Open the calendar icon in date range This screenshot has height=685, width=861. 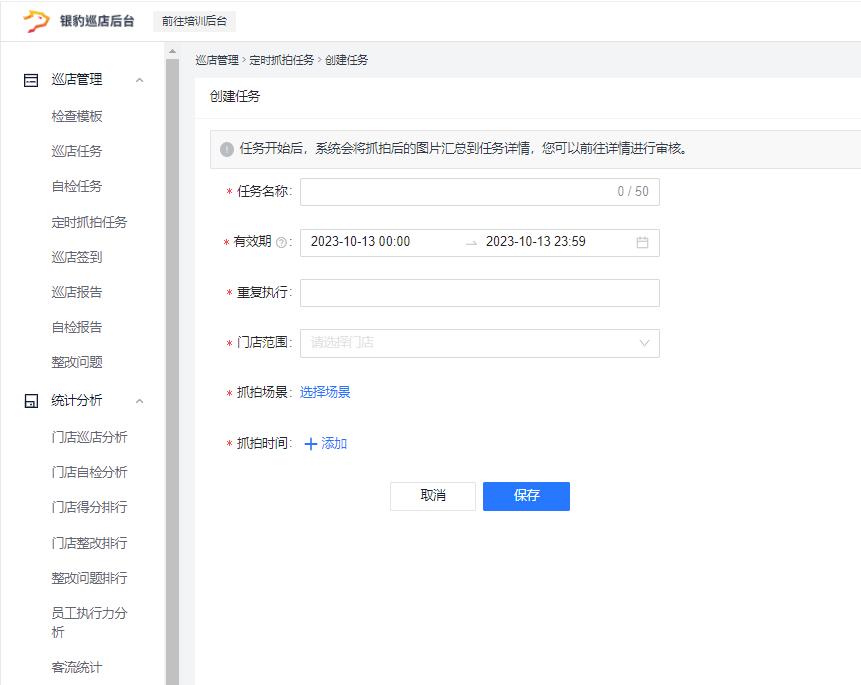point(642,242)
